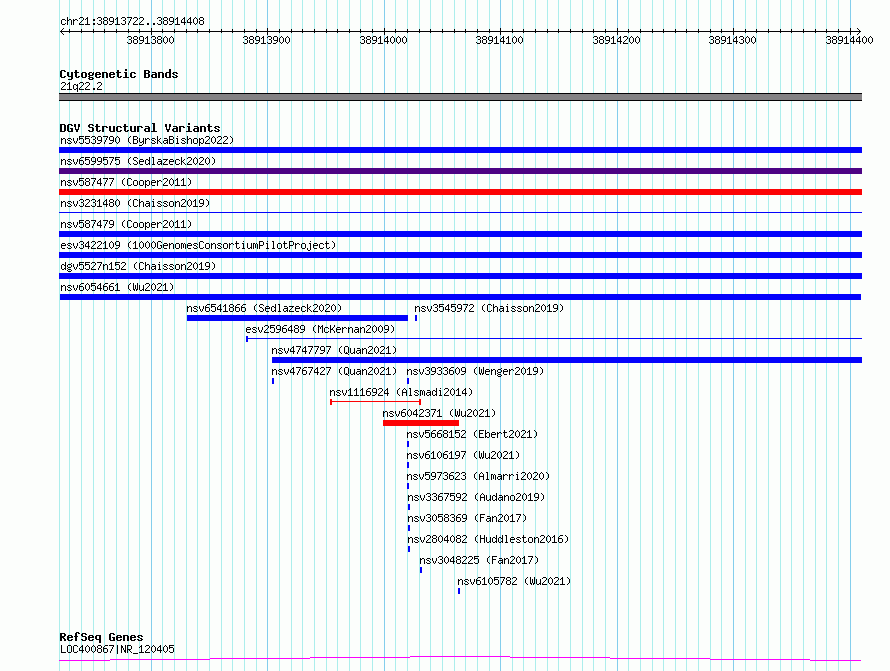
Task: Click nsv3231480 (Chaisson2019) label
Action: (135, 203)
